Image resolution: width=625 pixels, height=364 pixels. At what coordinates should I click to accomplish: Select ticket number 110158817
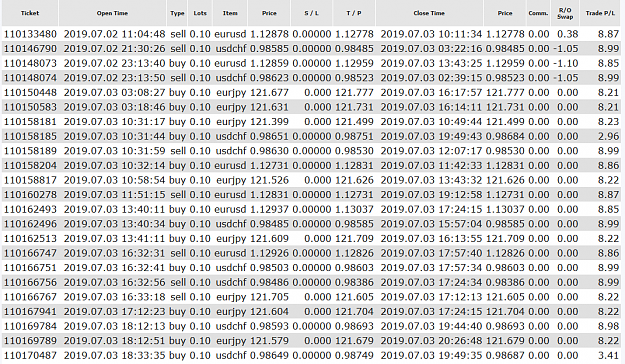[x=30, y=180]
